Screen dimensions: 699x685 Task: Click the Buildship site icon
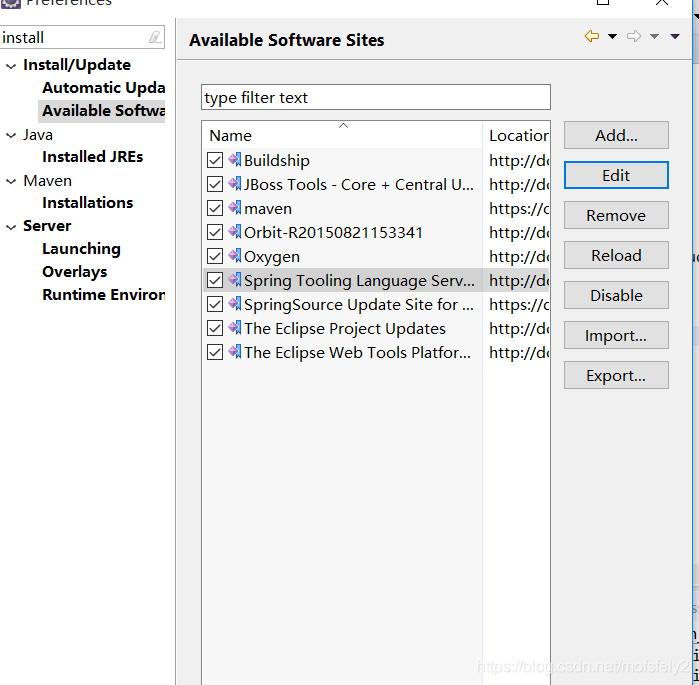(x=235, y=160)
